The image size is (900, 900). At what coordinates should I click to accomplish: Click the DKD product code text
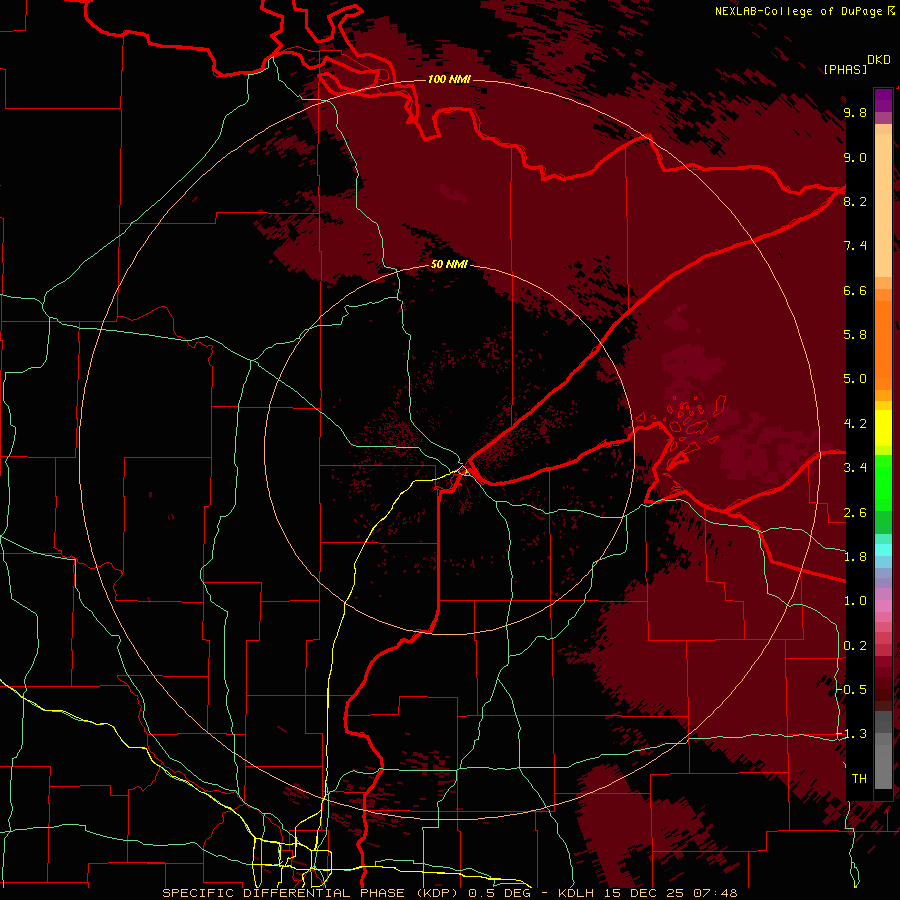tap(878, 60)
